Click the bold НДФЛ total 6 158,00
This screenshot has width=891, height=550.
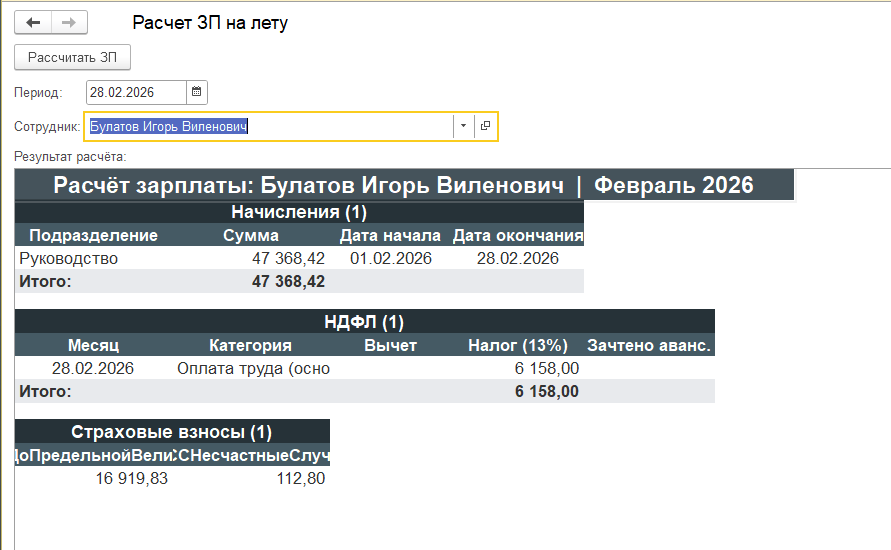point(547,391)
